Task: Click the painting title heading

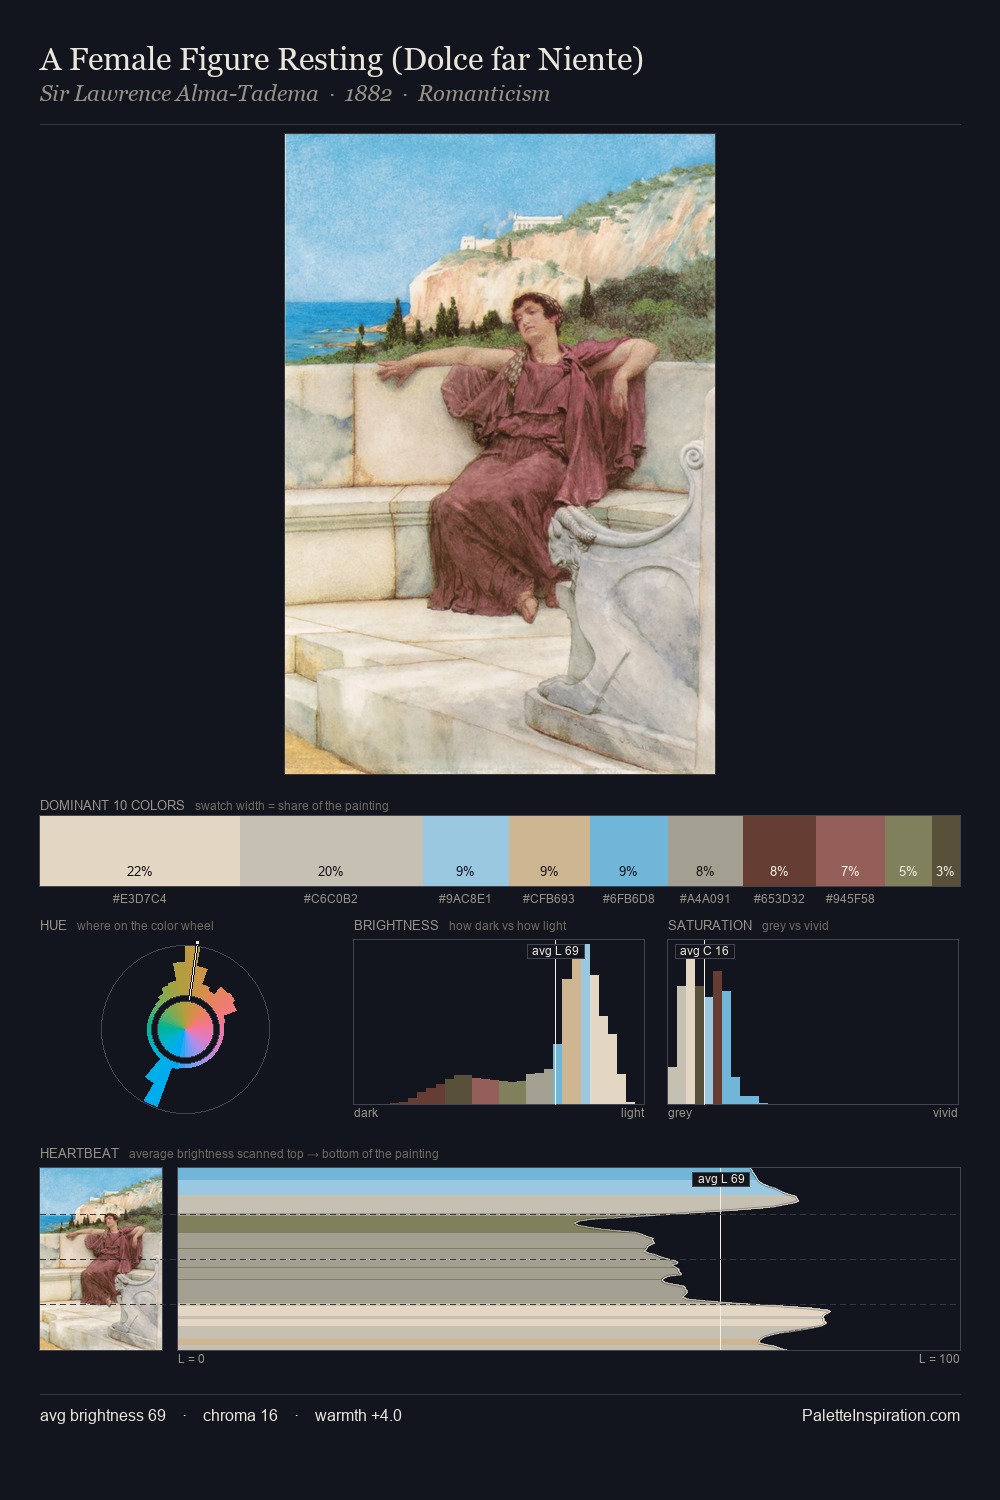Action: pyautogui.click(x=341, y=59)
